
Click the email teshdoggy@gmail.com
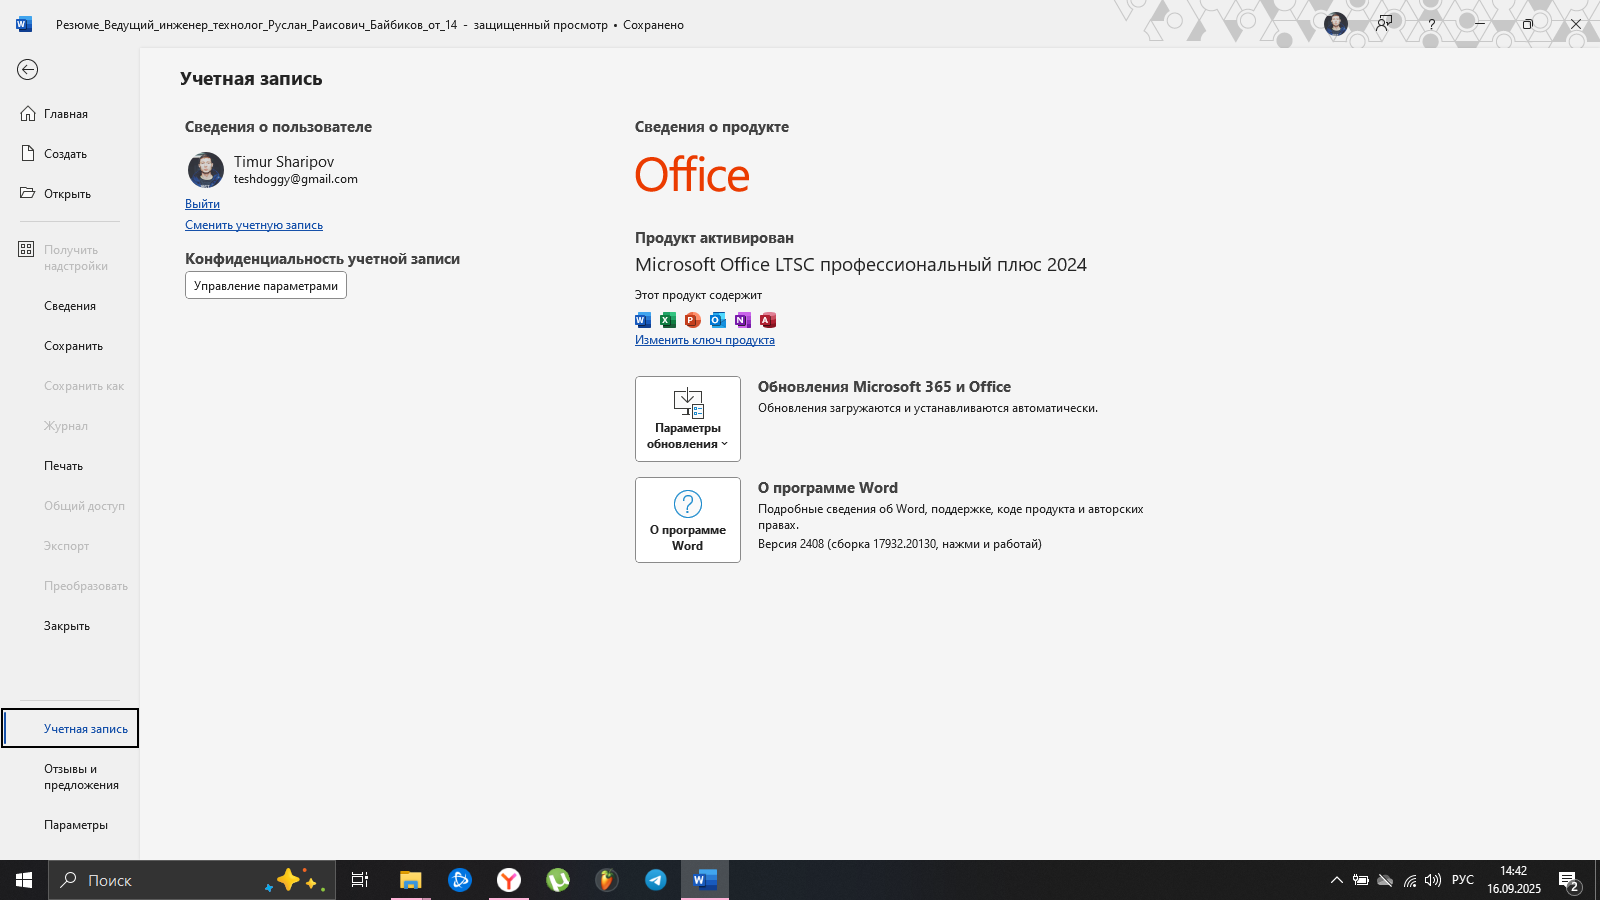pyautogui.click(x=296, y=179)
